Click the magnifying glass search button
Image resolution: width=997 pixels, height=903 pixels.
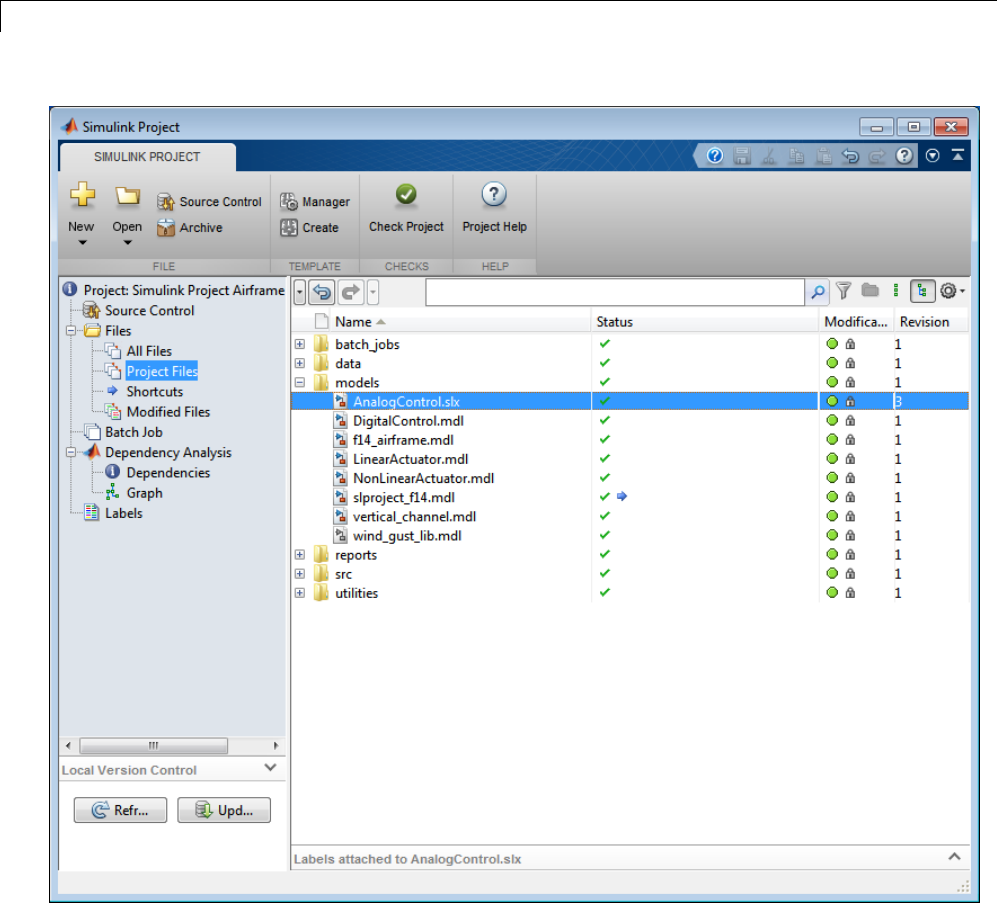tap(818, 292)
